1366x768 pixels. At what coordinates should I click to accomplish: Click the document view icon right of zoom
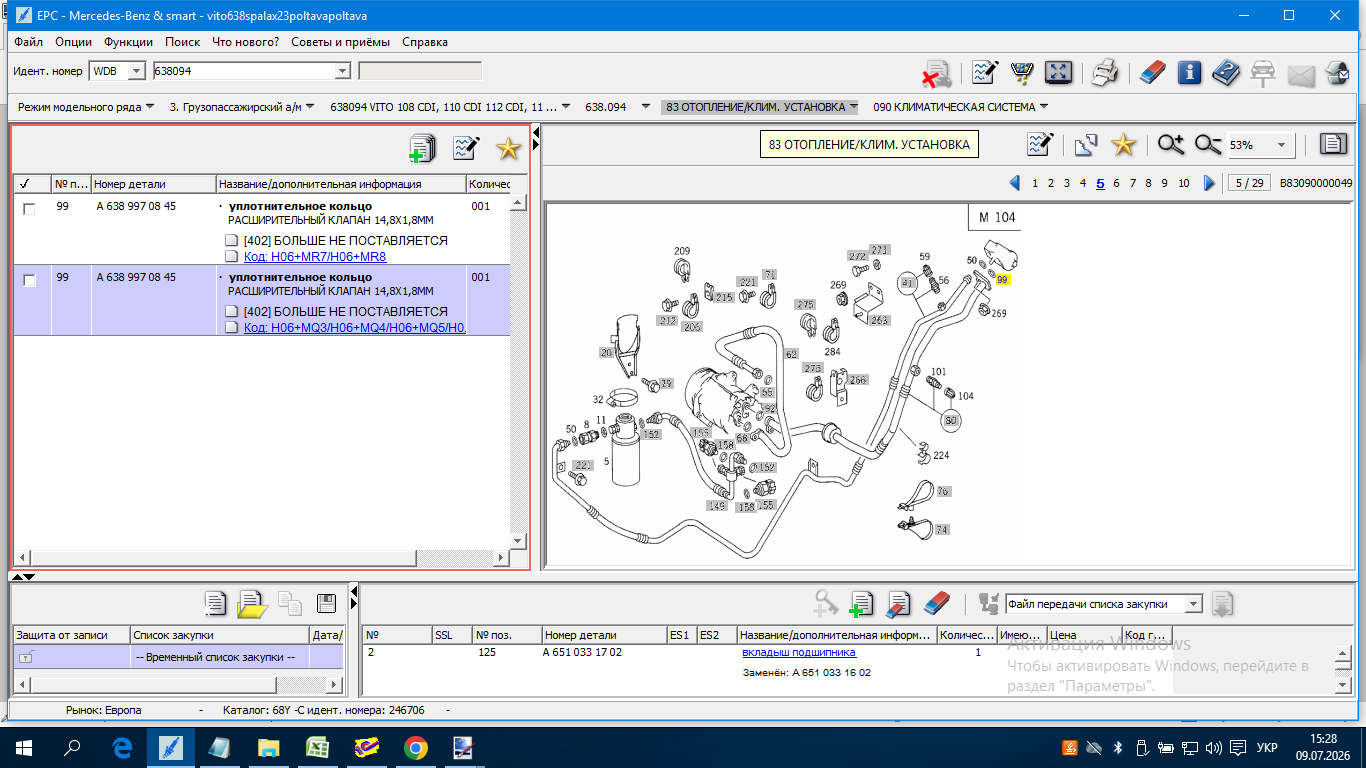1333,144
